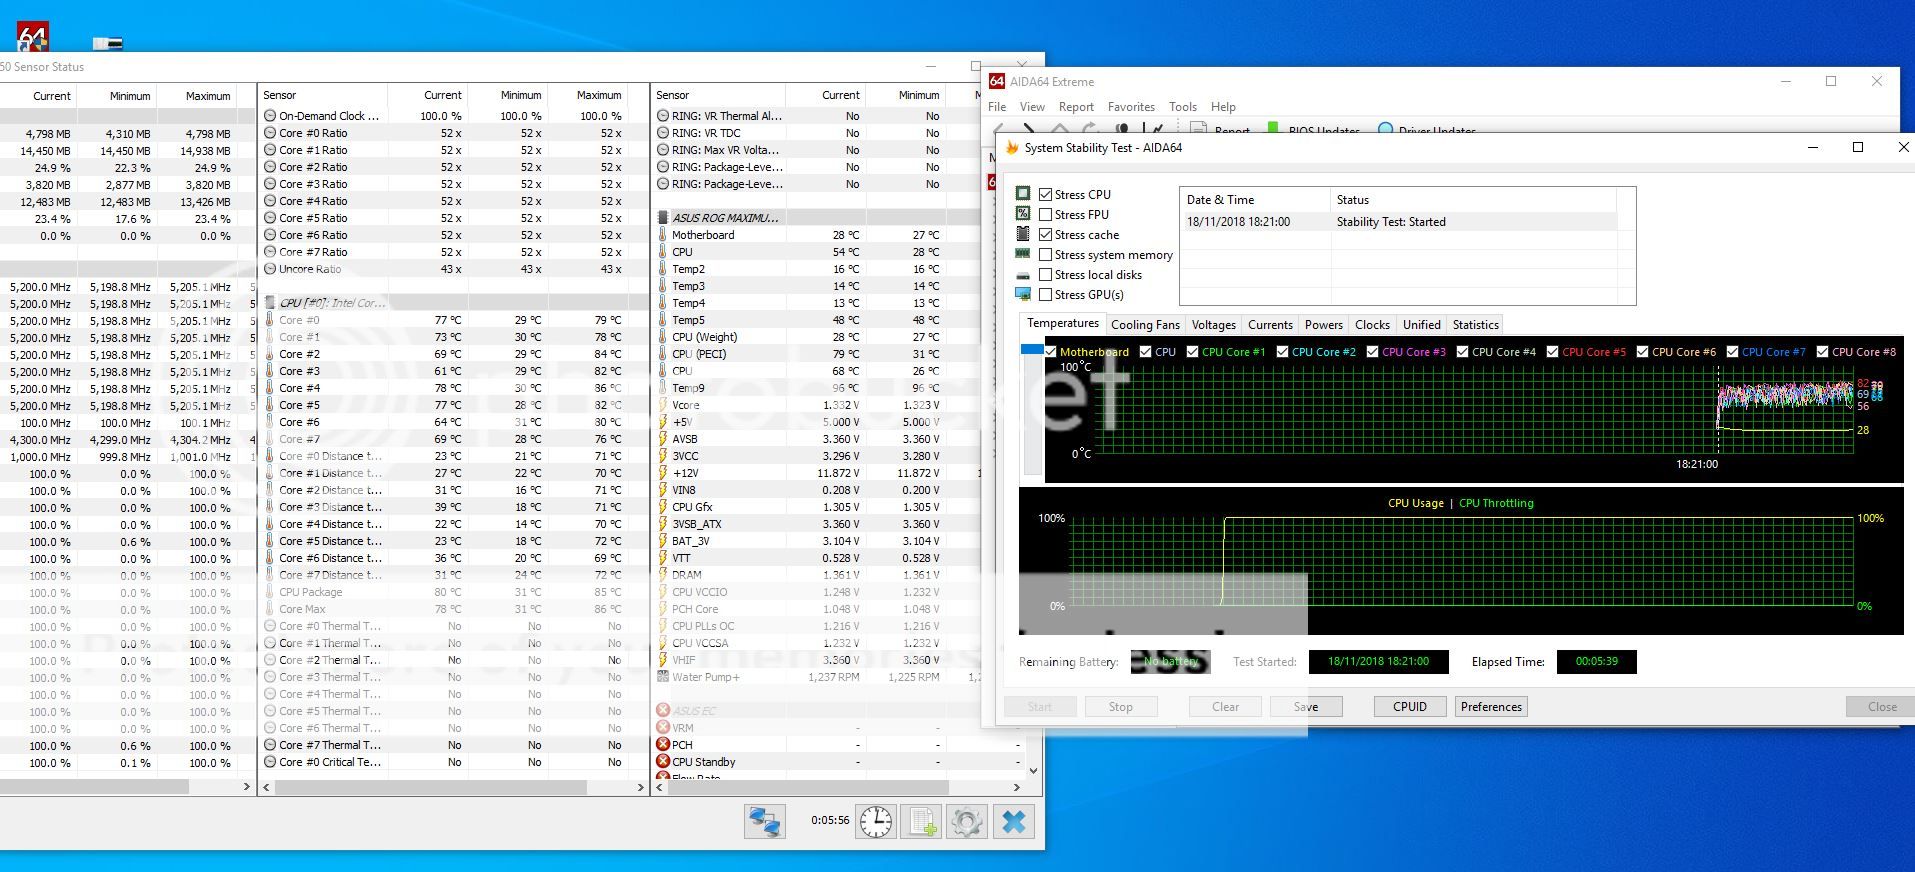The image size is (1915, 872).
Task: Click the CPU [#0] Intel Cor... group icon
Action: pyautogui.click(x=270, y=303)
